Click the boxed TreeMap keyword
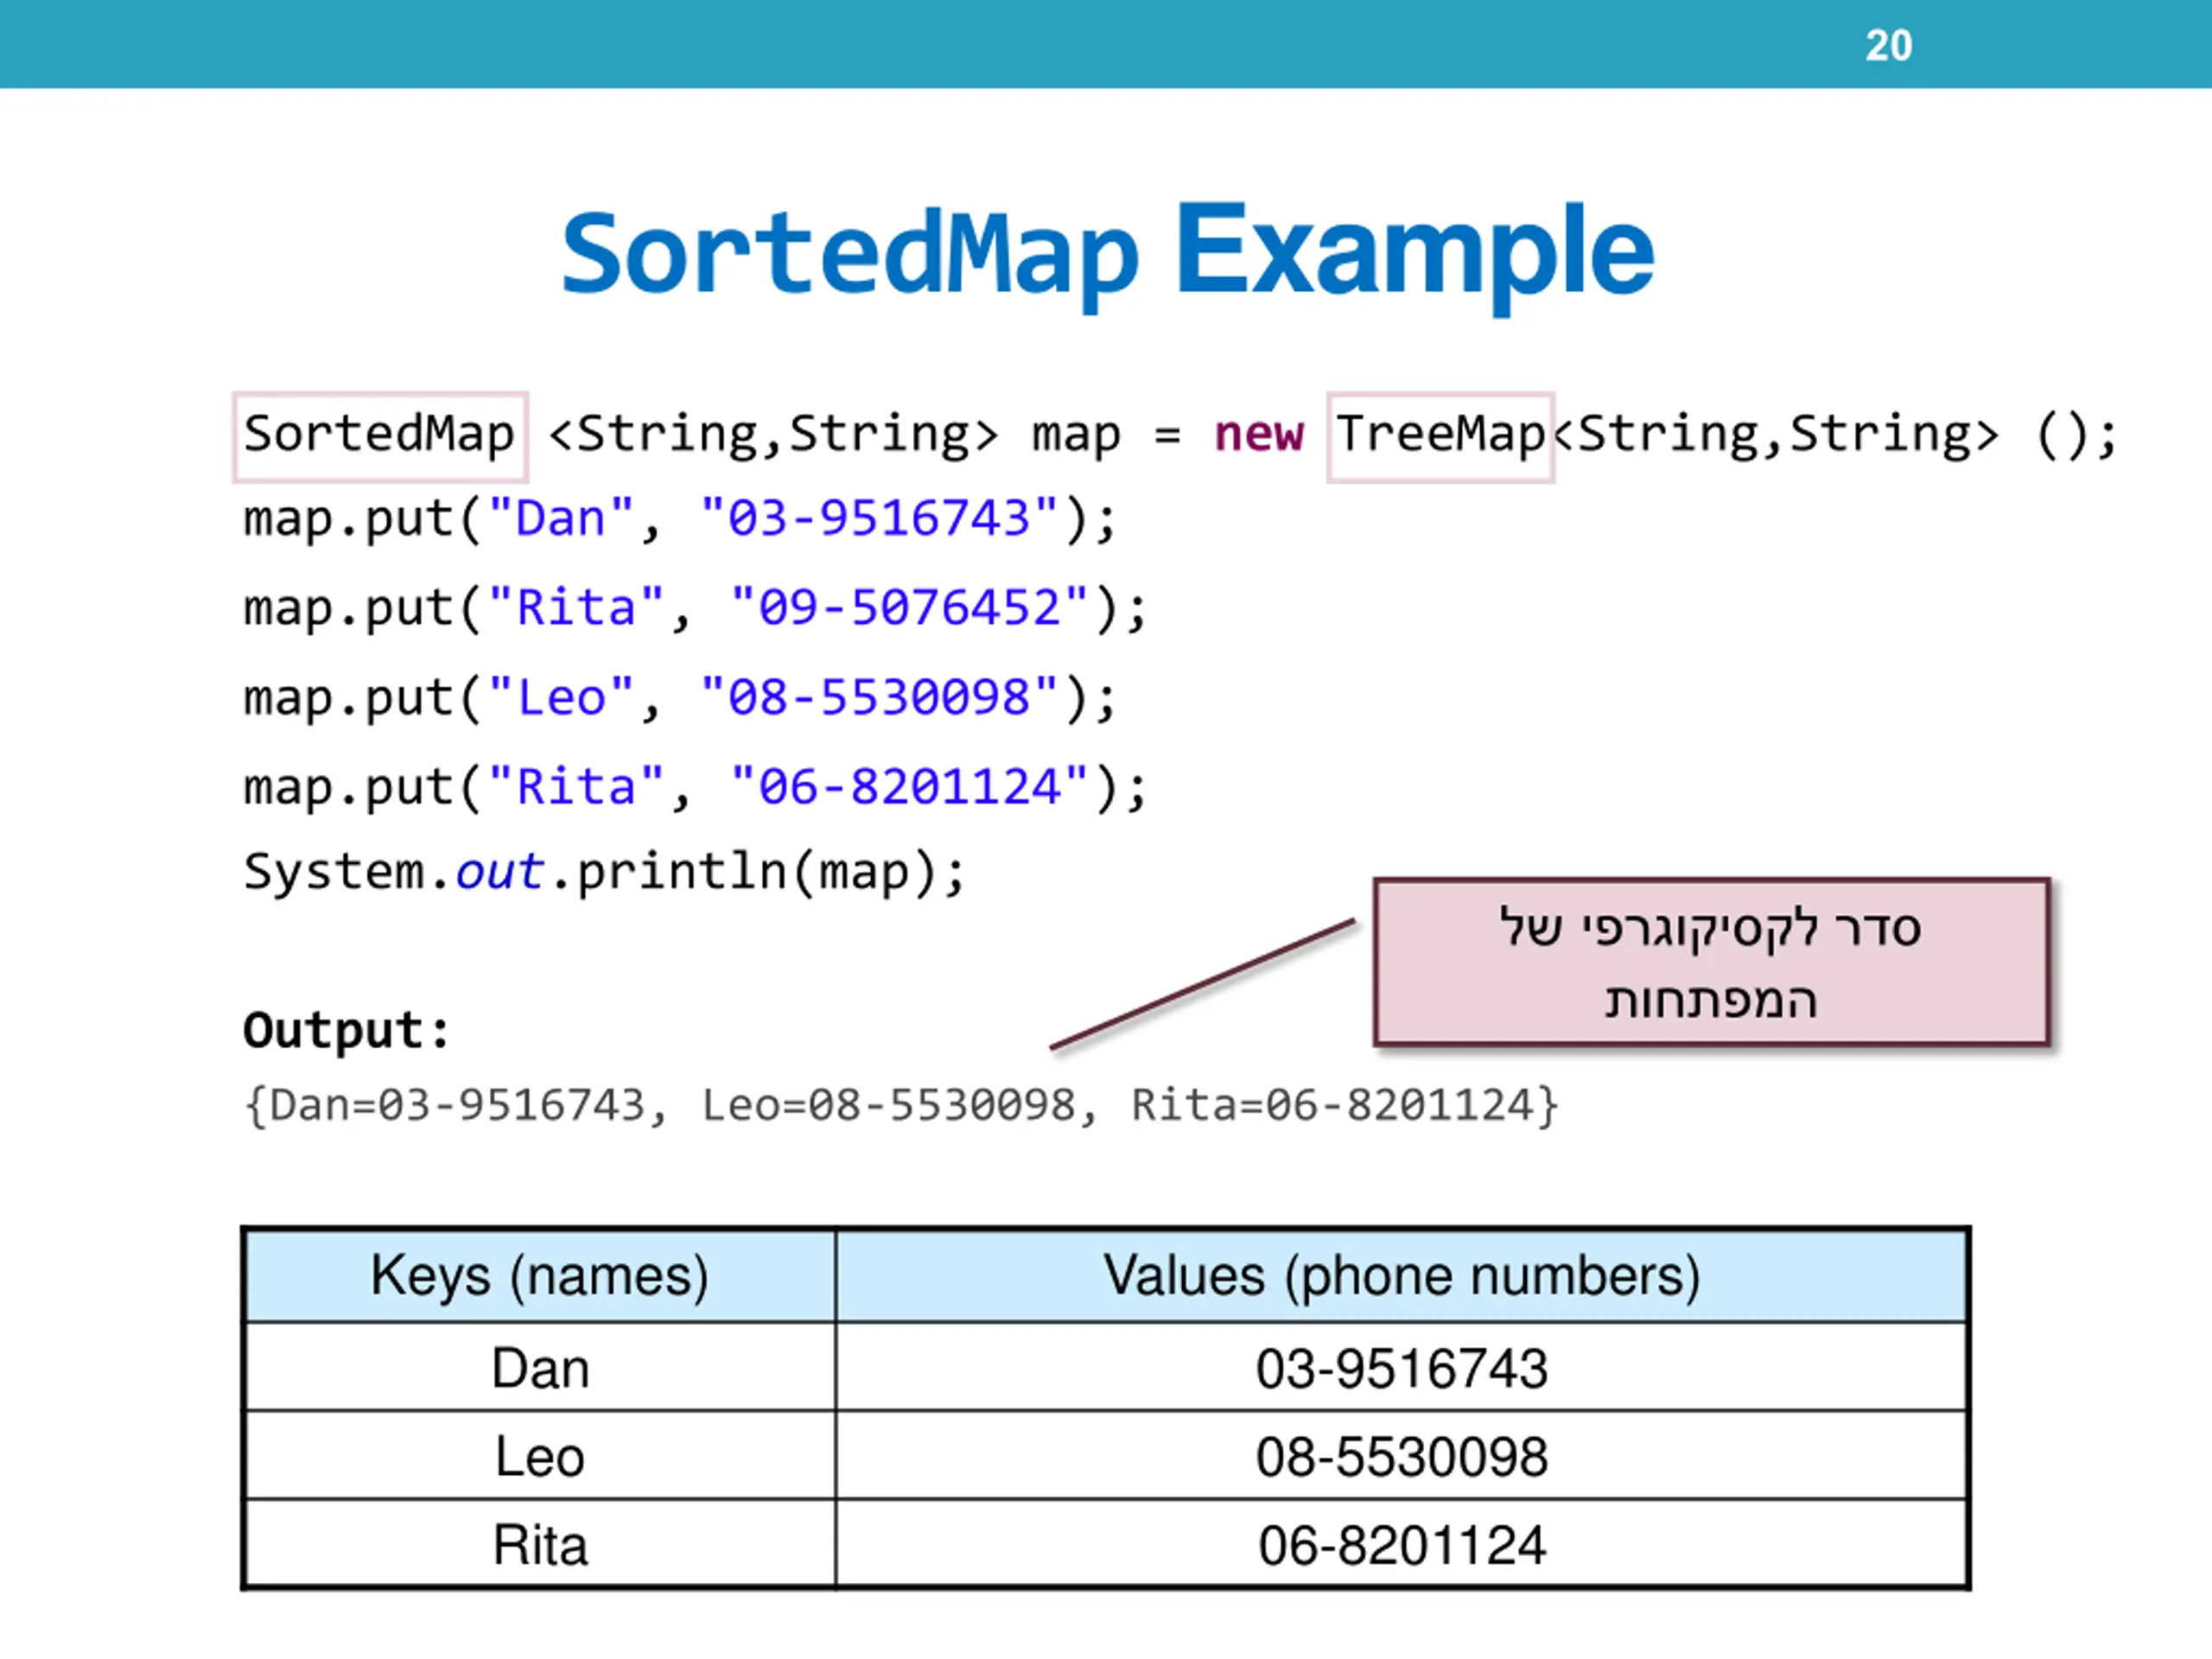Image resolution: width=2212 pixels, height=1659 pixels. (1440, 436)
